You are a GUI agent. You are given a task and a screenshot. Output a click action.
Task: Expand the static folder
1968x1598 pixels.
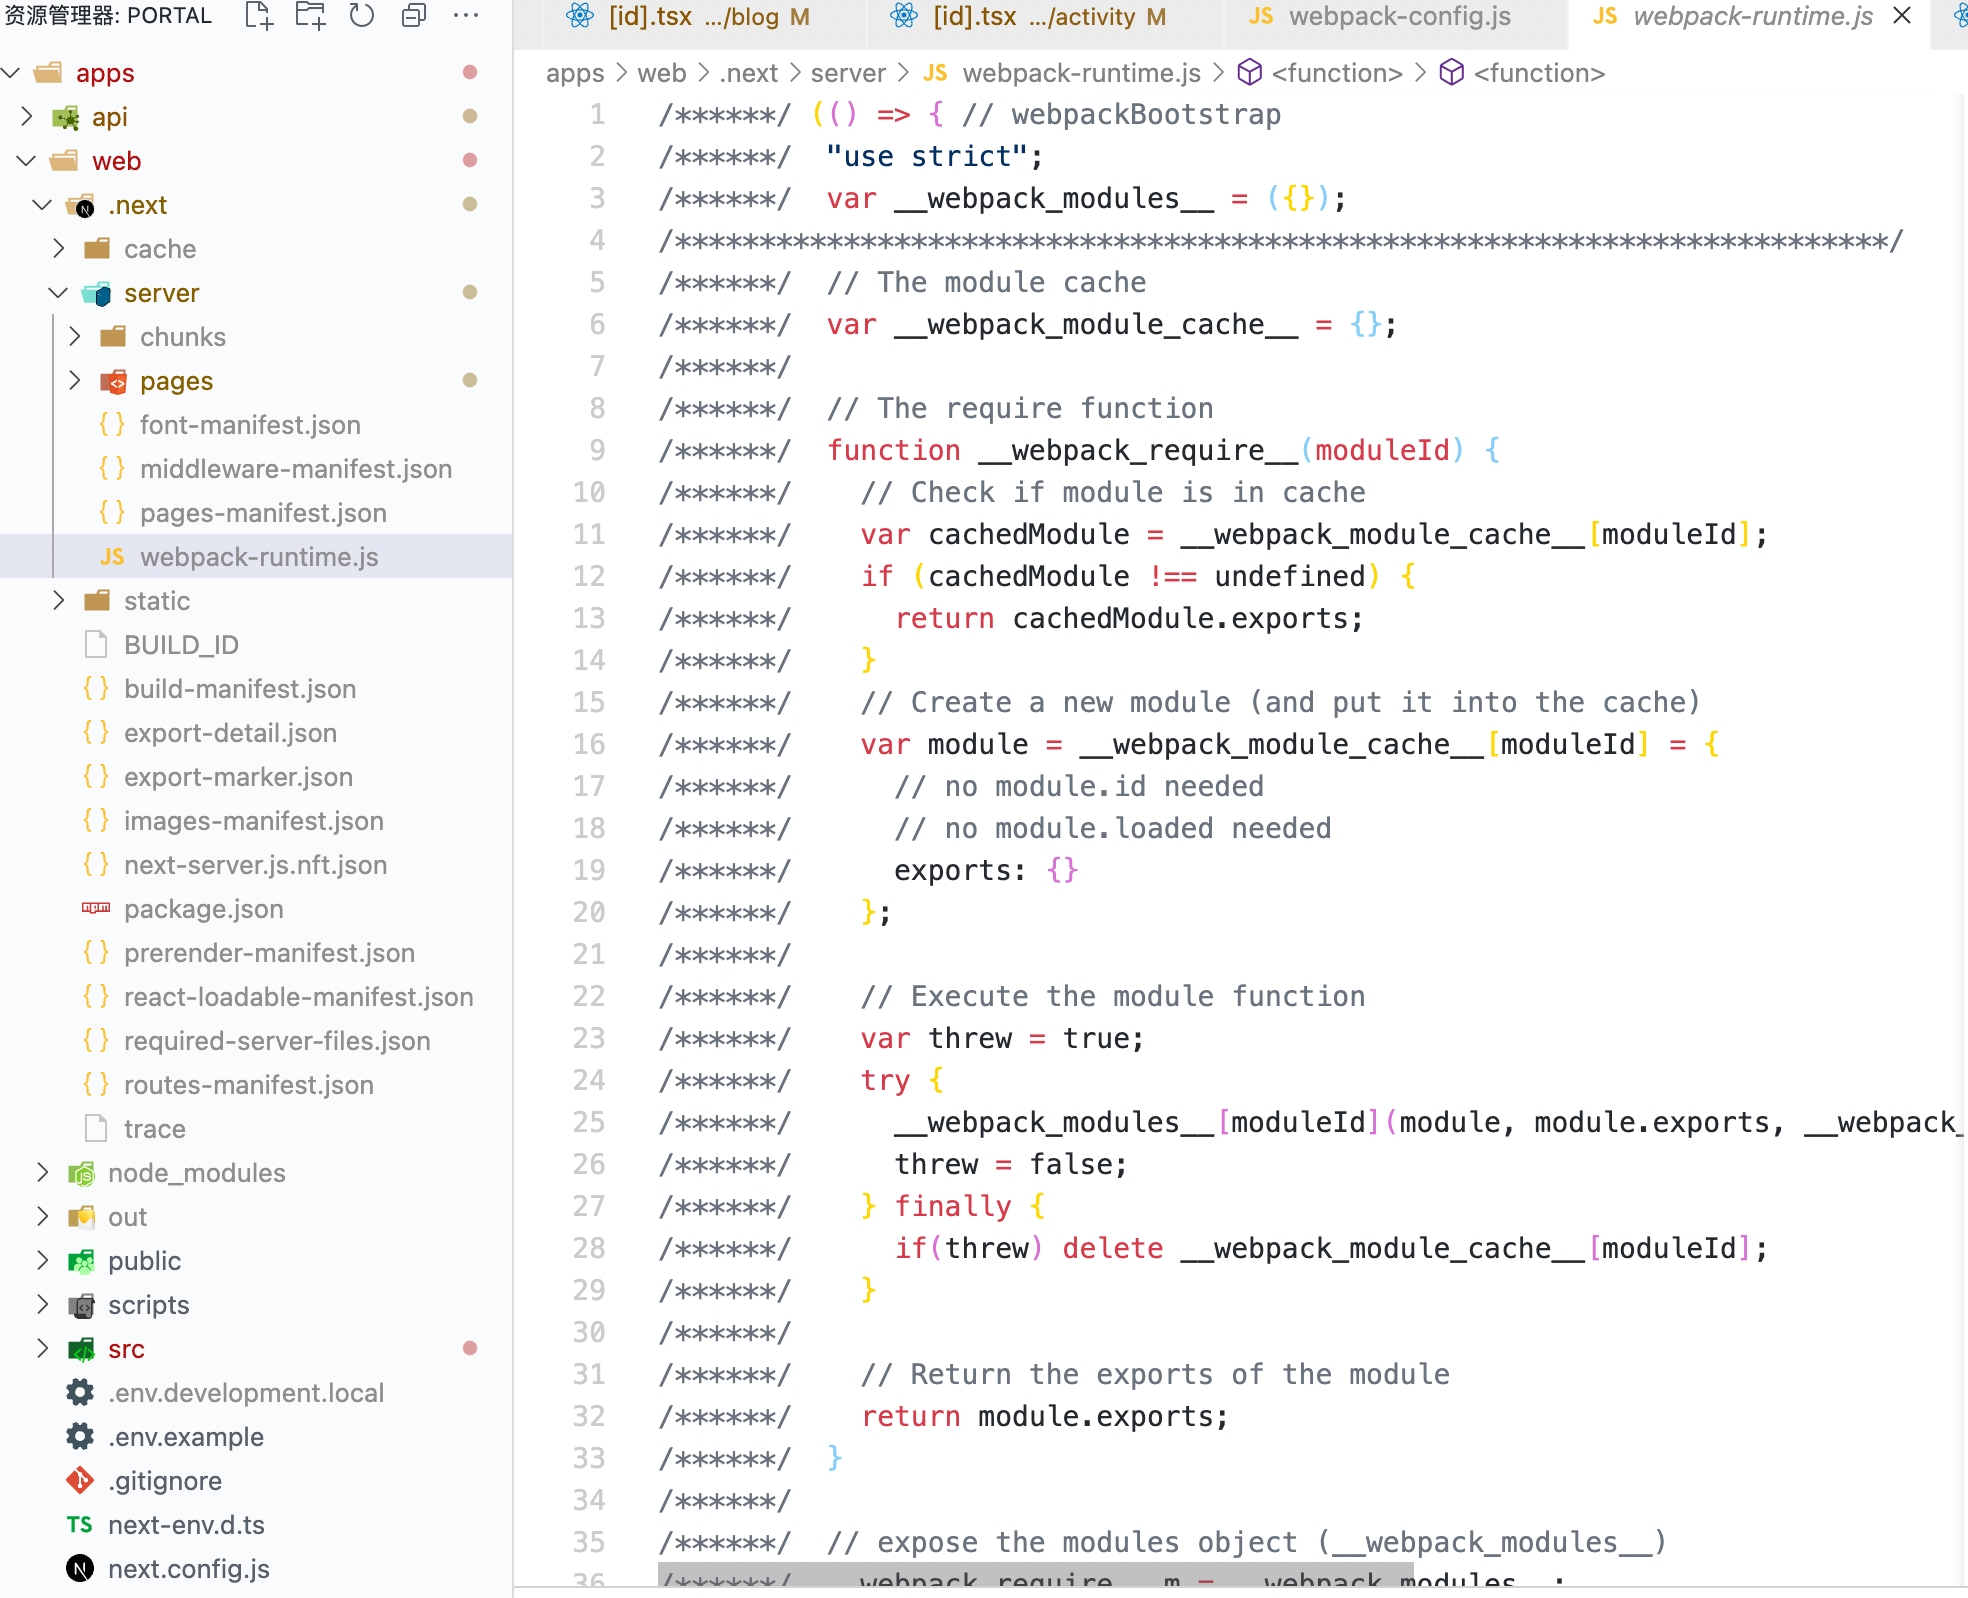coord(59,601)
